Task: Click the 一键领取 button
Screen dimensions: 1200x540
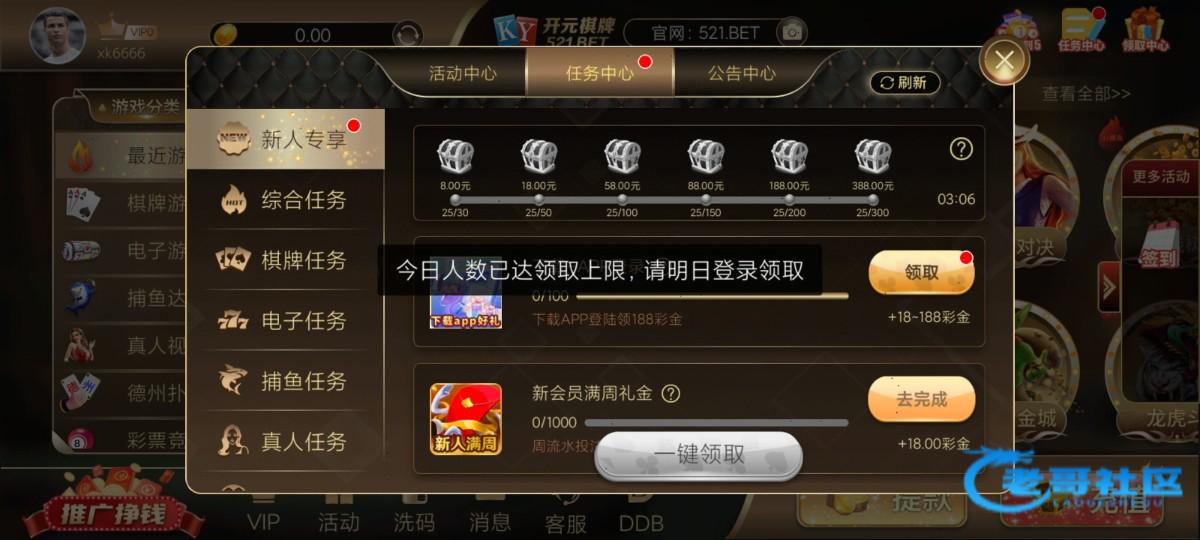Action: tap(699, 455)
